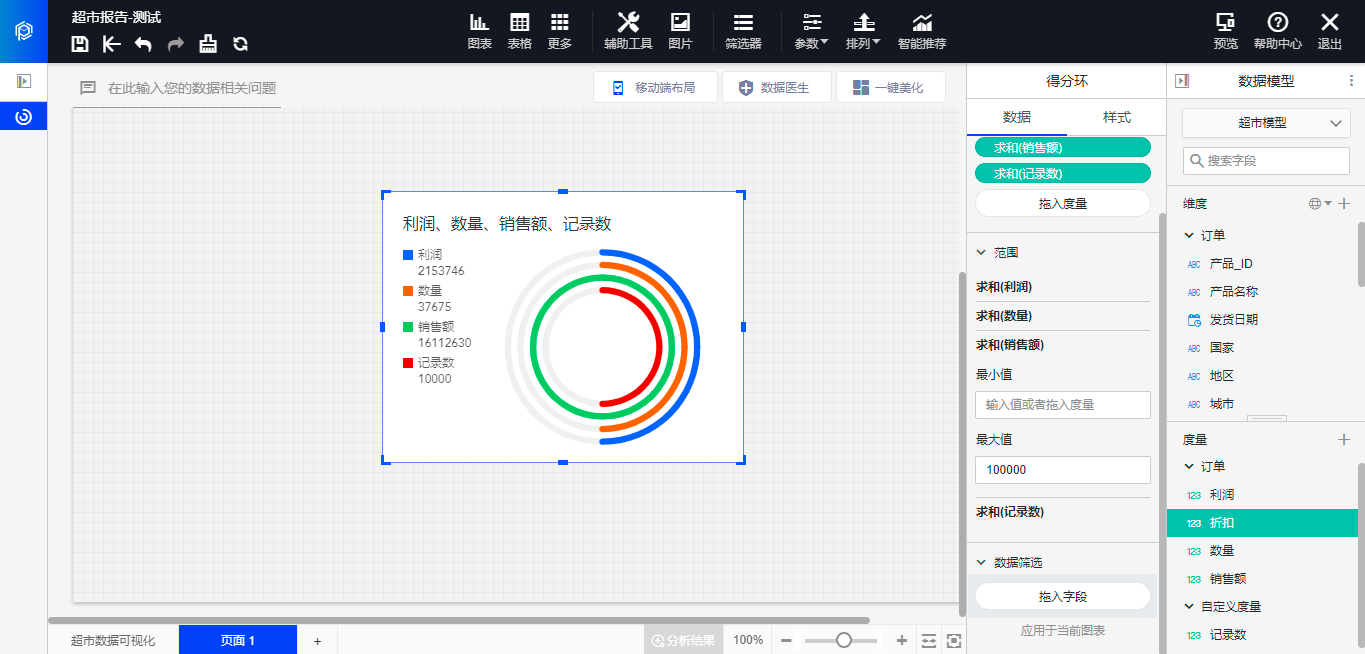This screenshot has height=654, width=1365.
Task: Open the 表格 table tool
Action: pos(519,31)
